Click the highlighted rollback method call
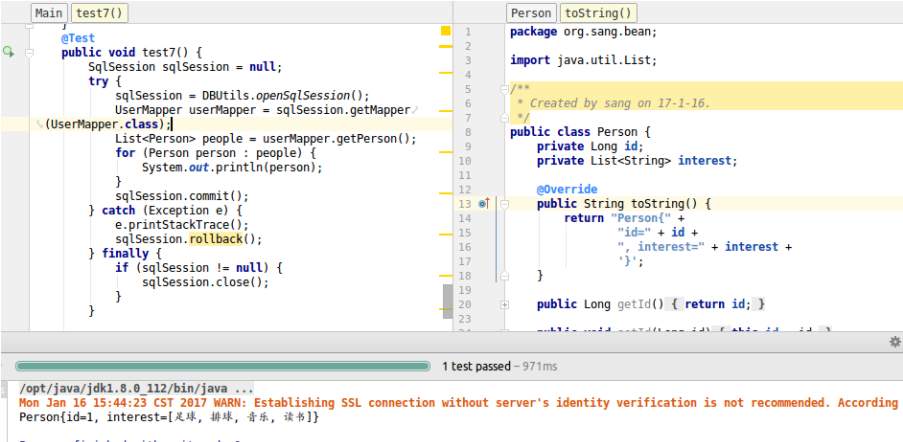Image resolution: width=903 pixels, height=442 pixels. click(x=215, y=239)
